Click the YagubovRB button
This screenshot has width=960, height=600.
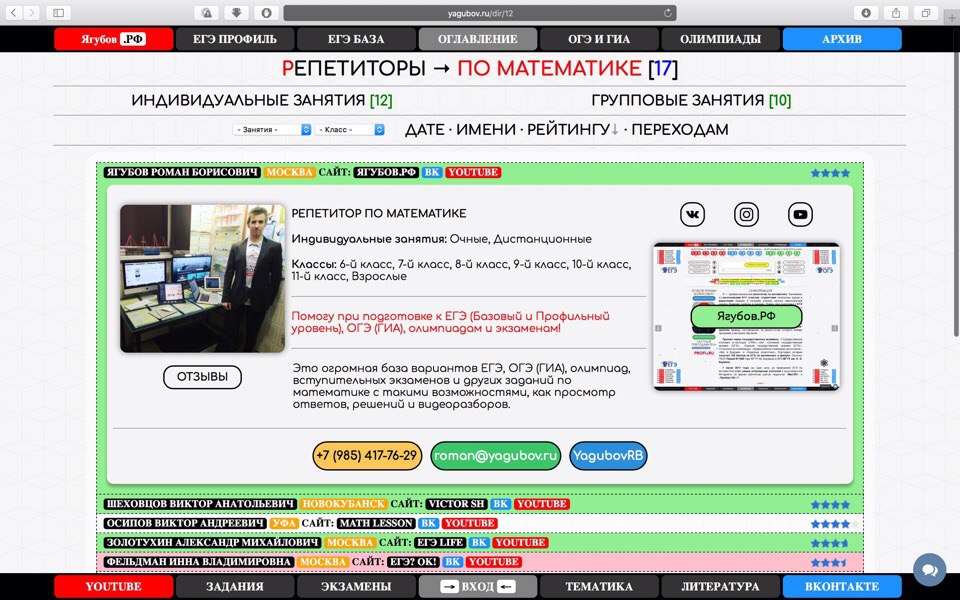(608, 456)
